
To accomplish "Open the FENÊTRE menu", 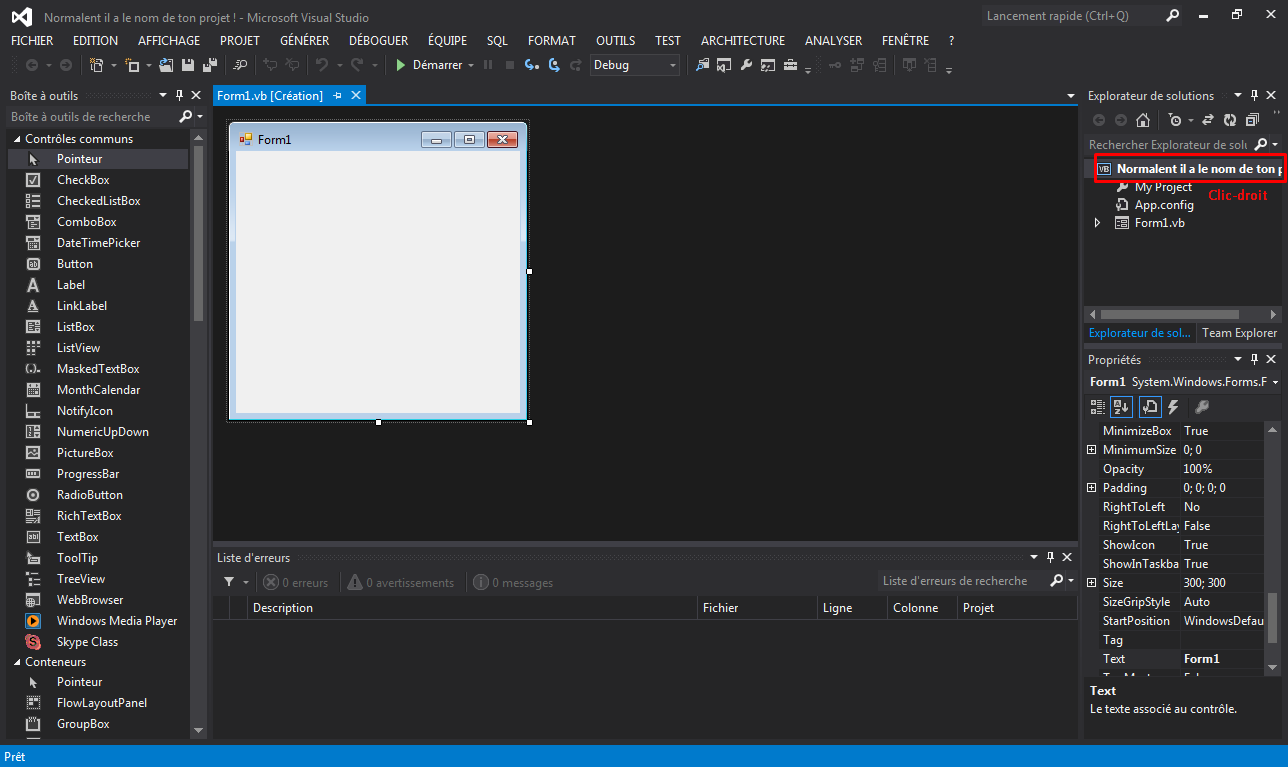I will 905,41.
